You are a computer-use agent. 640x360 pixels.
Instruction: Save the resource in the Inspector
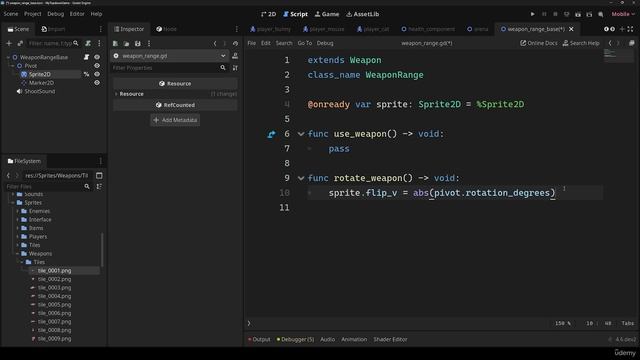tap(138, 43)
